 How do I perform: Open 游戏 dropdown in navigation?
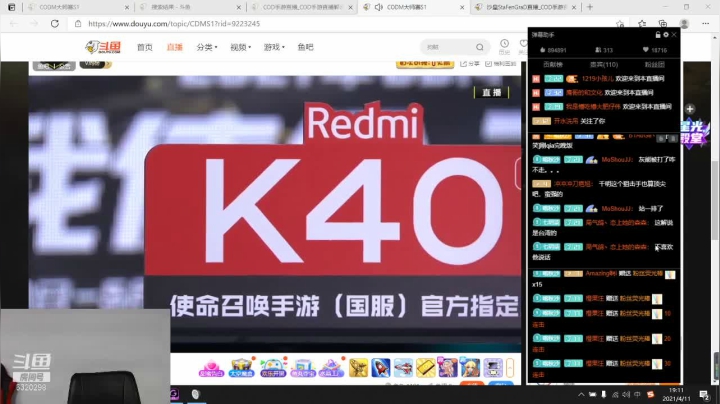click(274, 47)
